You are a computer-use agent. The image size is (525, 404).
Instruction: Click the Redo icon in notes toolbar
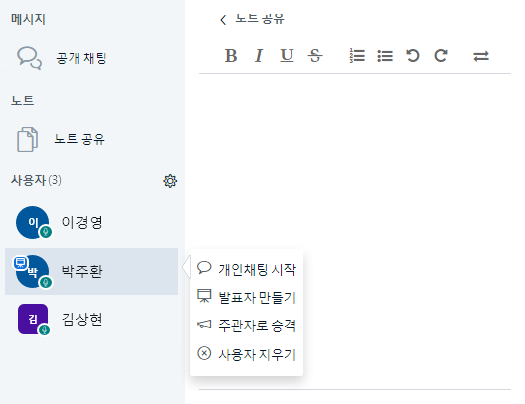tap(441, 56)
